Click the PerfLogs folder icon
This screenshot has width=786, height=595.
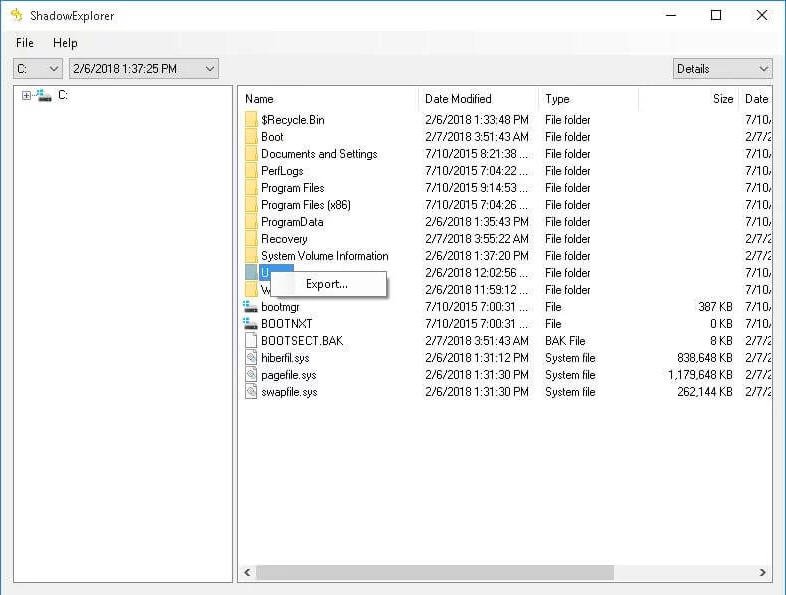click(251, 171)
